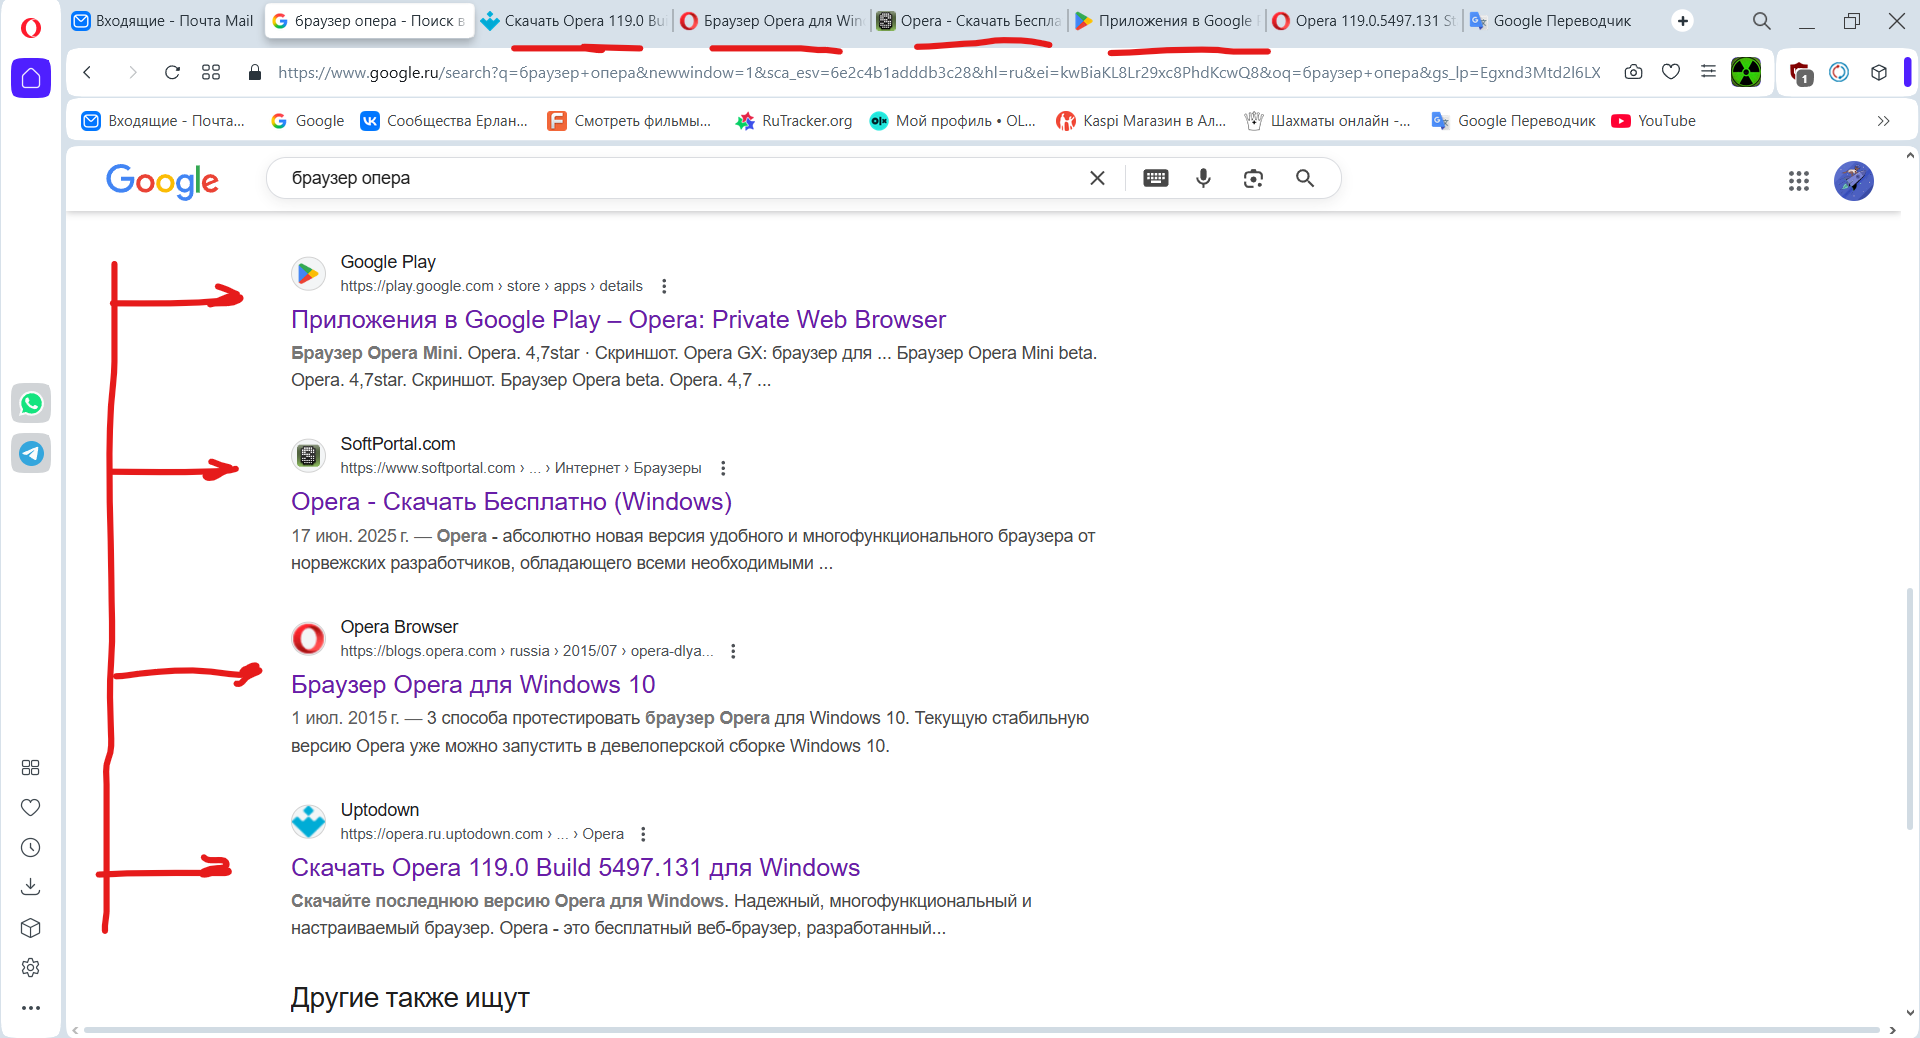Open sidebar settings gear
1920x1038 pixels.
point(31,967)
